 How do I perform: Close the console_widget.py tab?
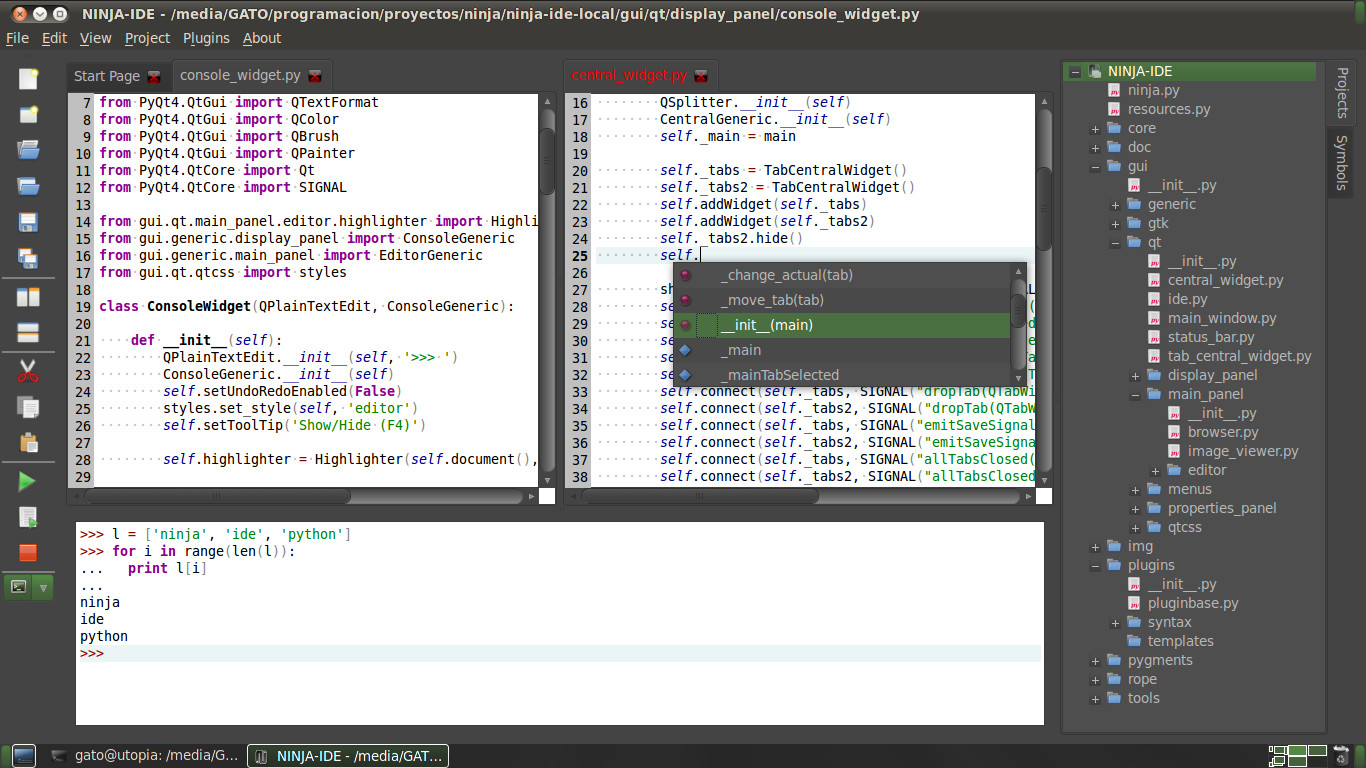click(315, 76)
